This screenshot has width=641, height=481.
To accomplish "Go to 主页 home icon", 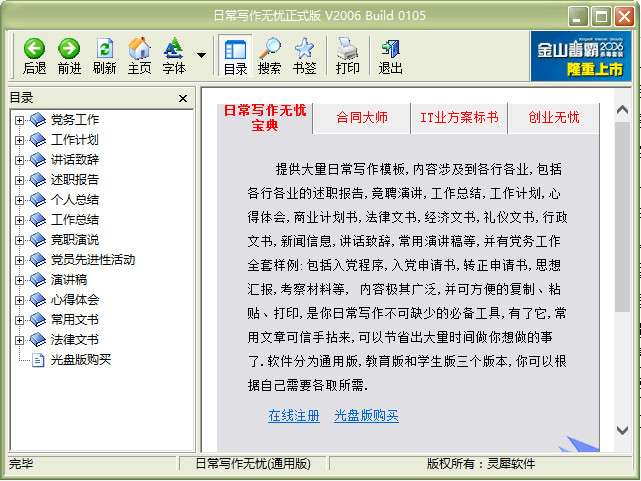I will point(139,48).
